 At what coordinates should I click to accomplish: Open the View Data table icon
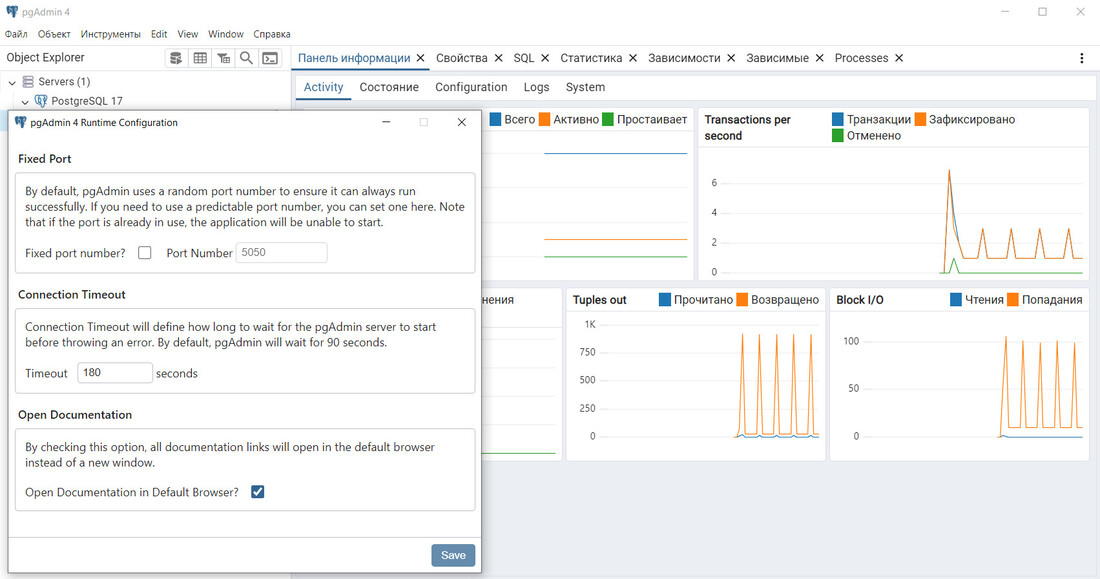[200, 58]
